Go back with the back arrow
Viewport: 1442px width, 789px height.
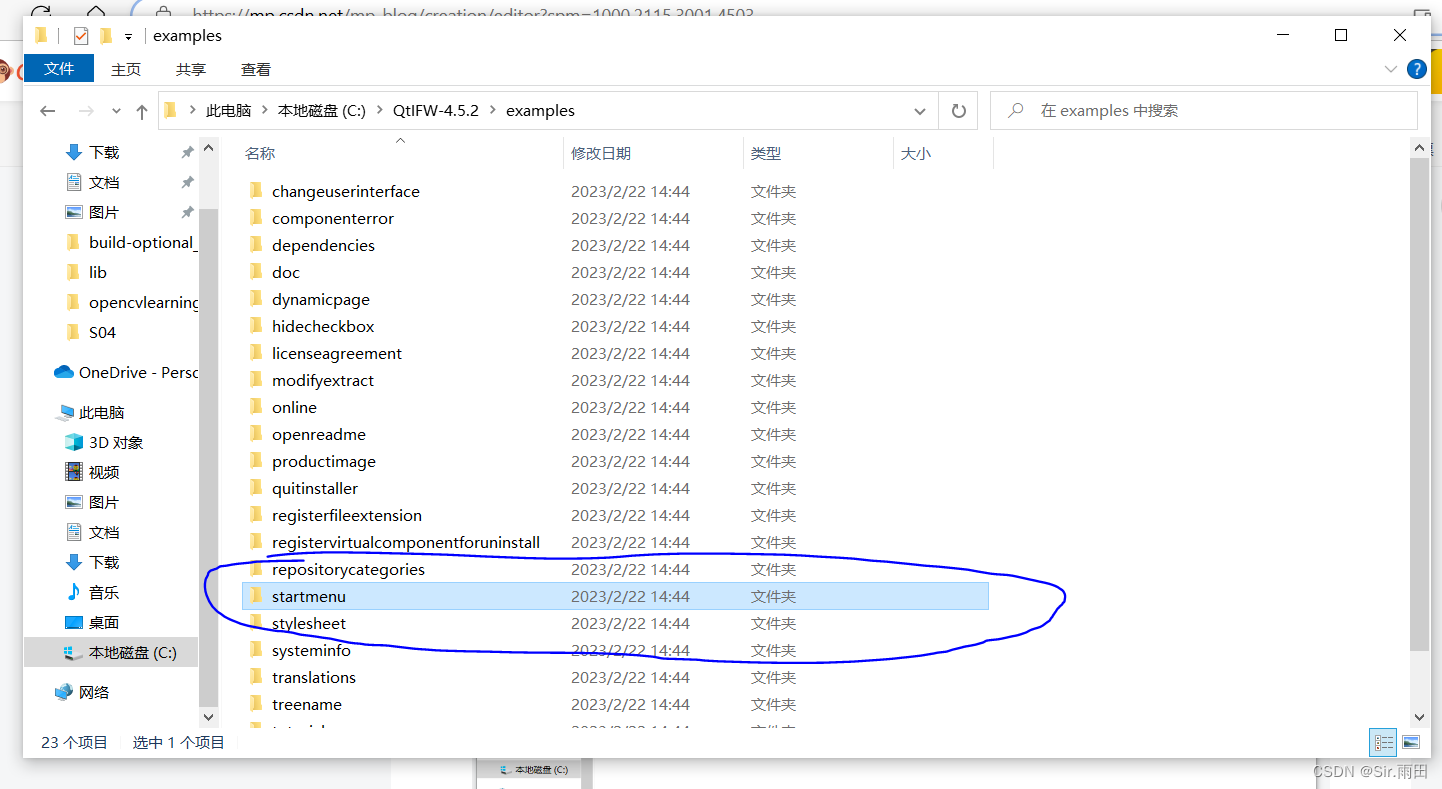[47, 111]
